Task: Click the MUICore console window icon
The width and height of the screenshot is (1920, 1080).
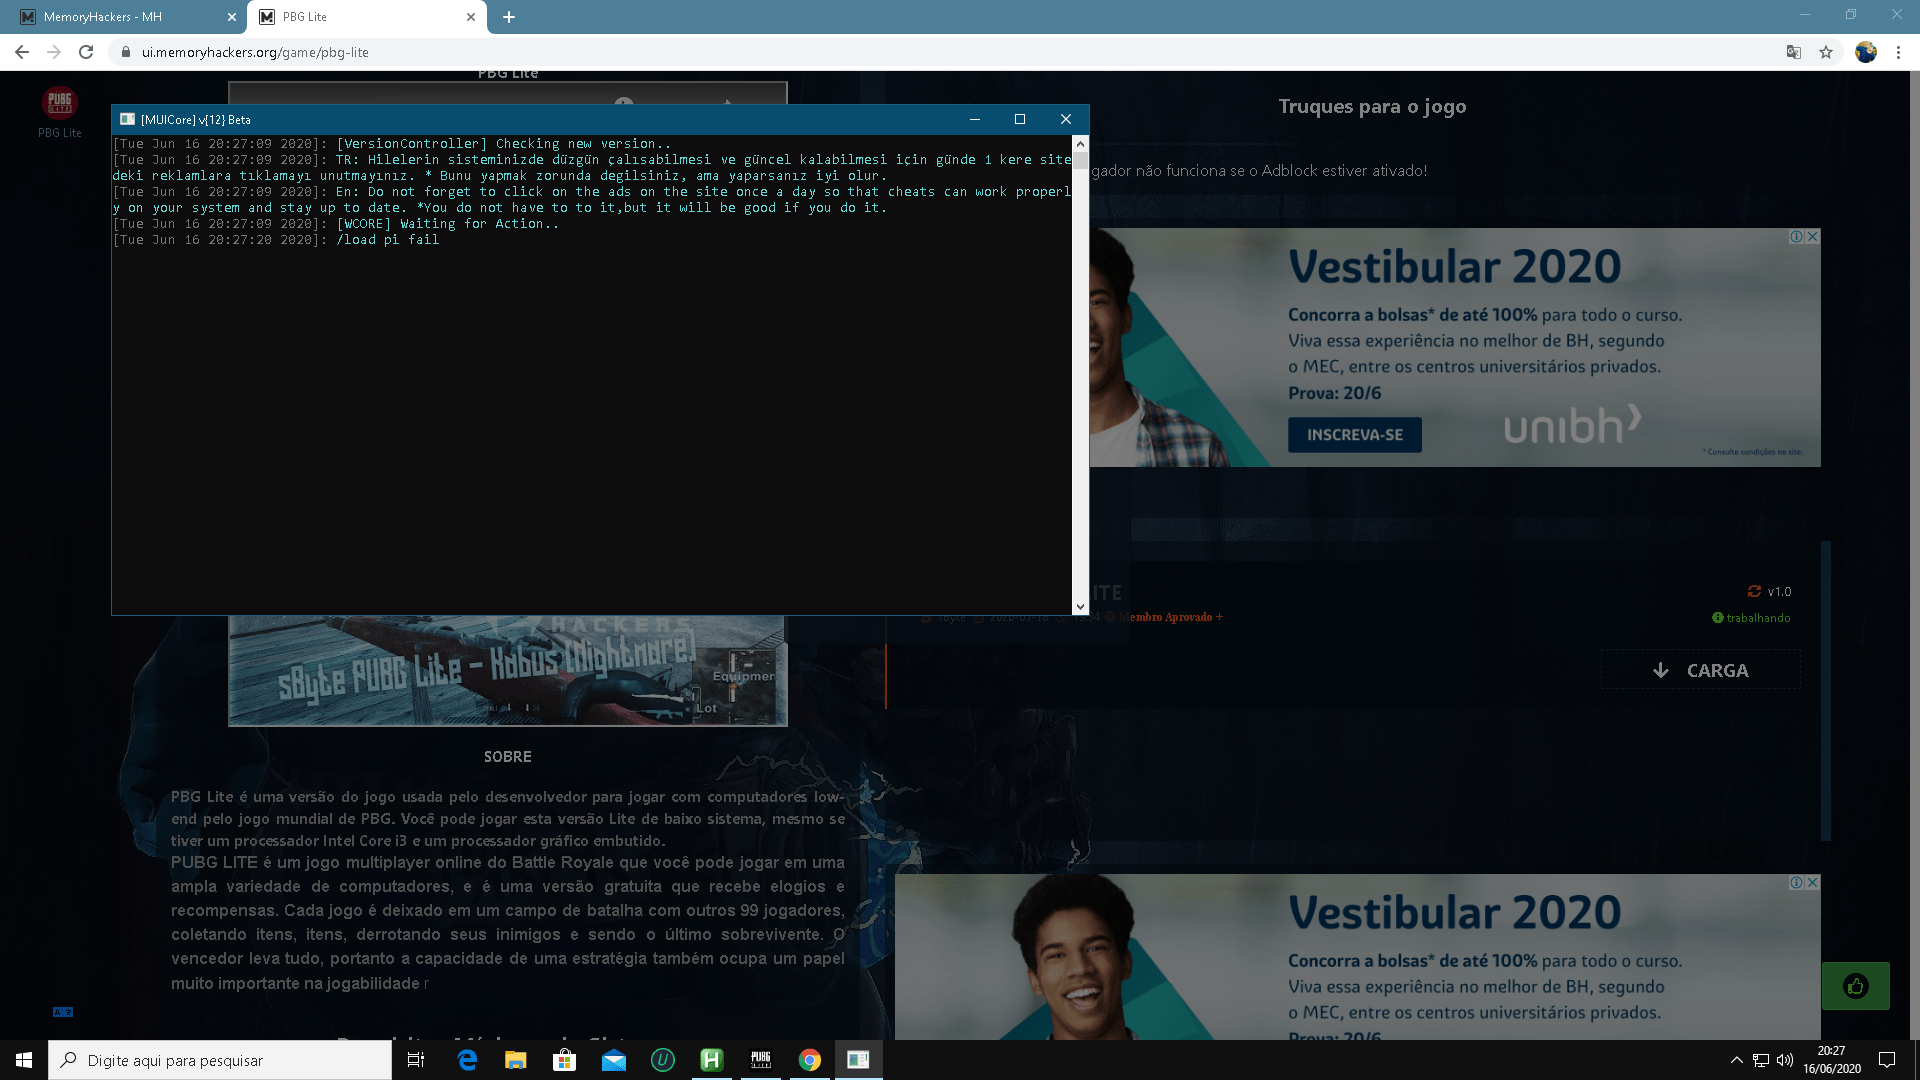Action: click(x=127, y=119)
